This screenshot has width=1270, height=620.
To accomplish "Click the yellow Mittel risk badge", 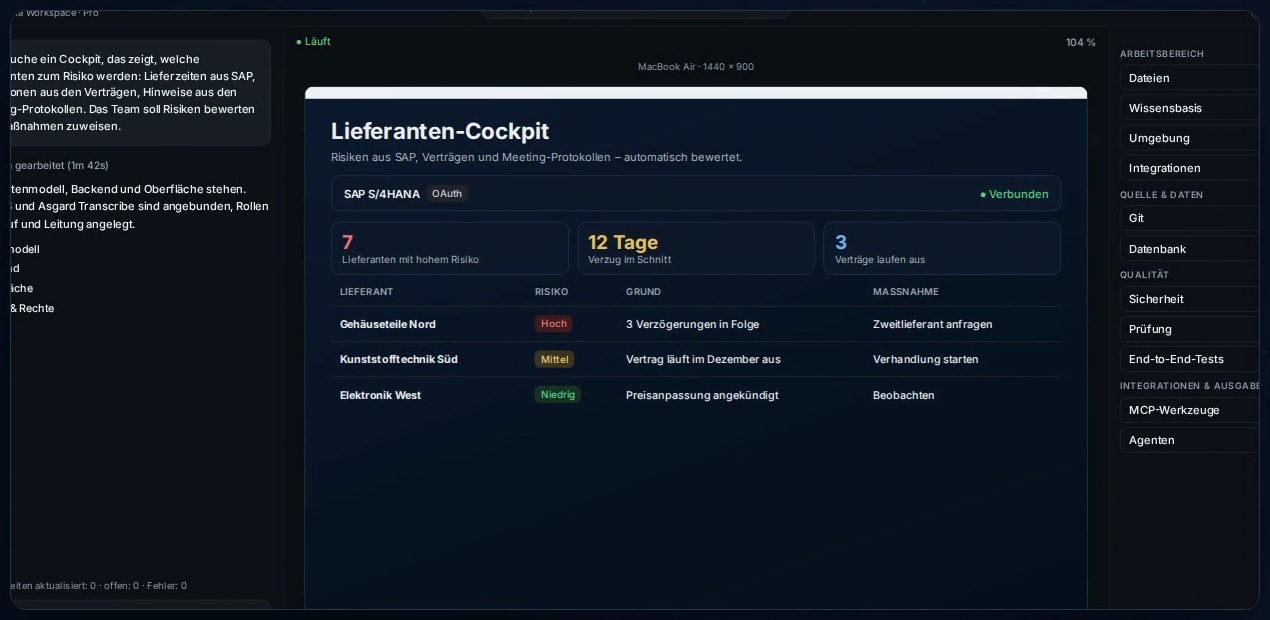I will pyautogui.click(x=555, y=359).
